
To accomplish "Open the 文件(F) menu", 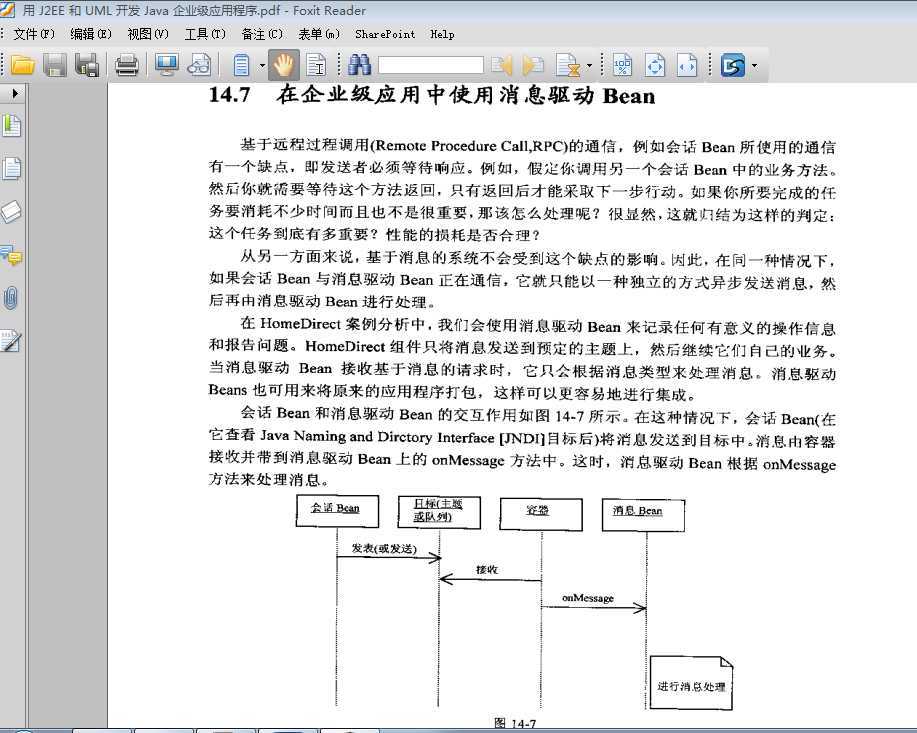I will 34,34.
